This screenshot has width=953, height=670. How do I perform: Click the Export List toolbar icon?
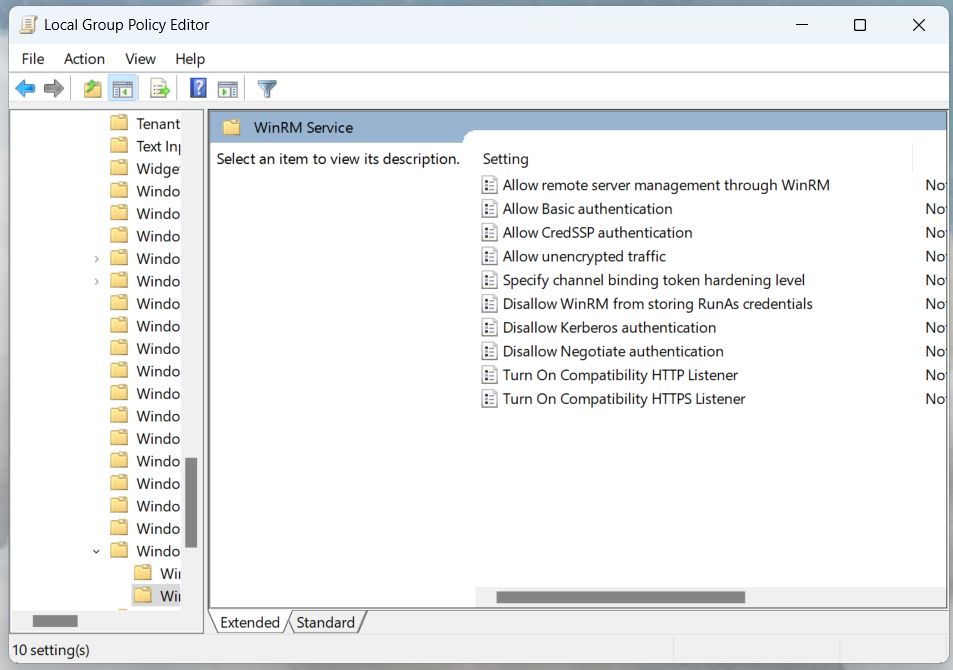click(x=160, y=89)
